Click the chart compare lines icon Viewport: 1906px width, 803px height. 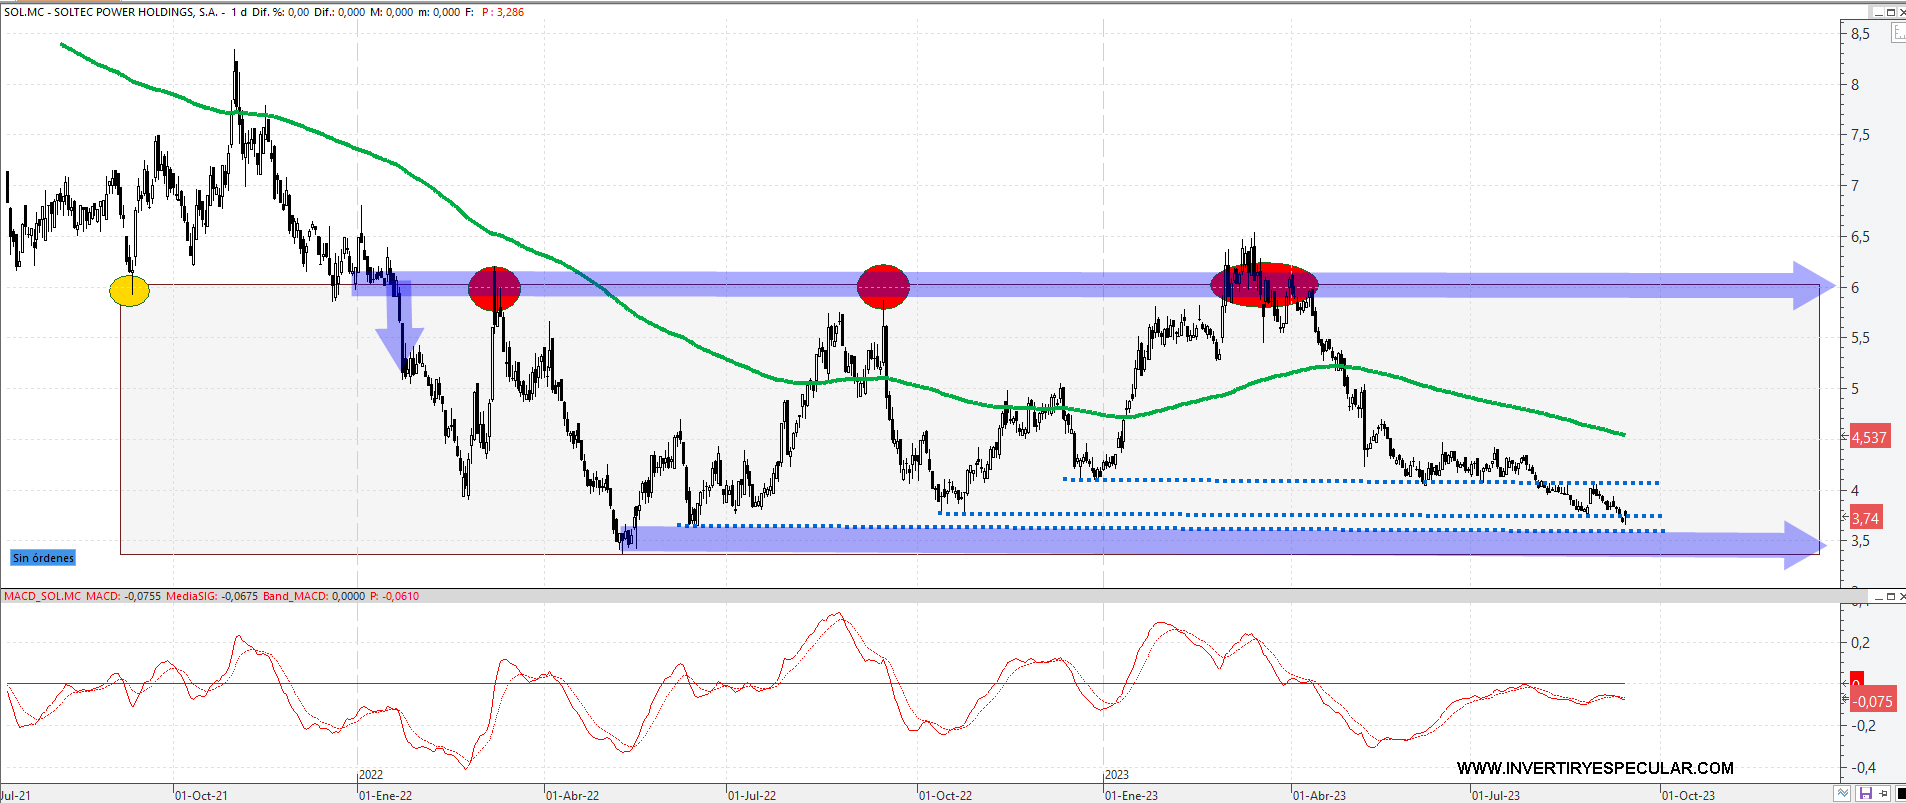point(1842,793)
